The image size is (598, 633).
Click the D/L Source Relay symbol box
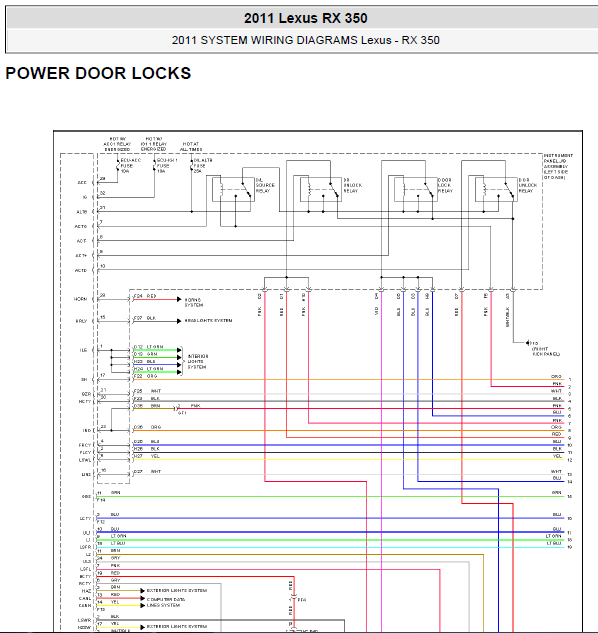(x=233, y=189)
